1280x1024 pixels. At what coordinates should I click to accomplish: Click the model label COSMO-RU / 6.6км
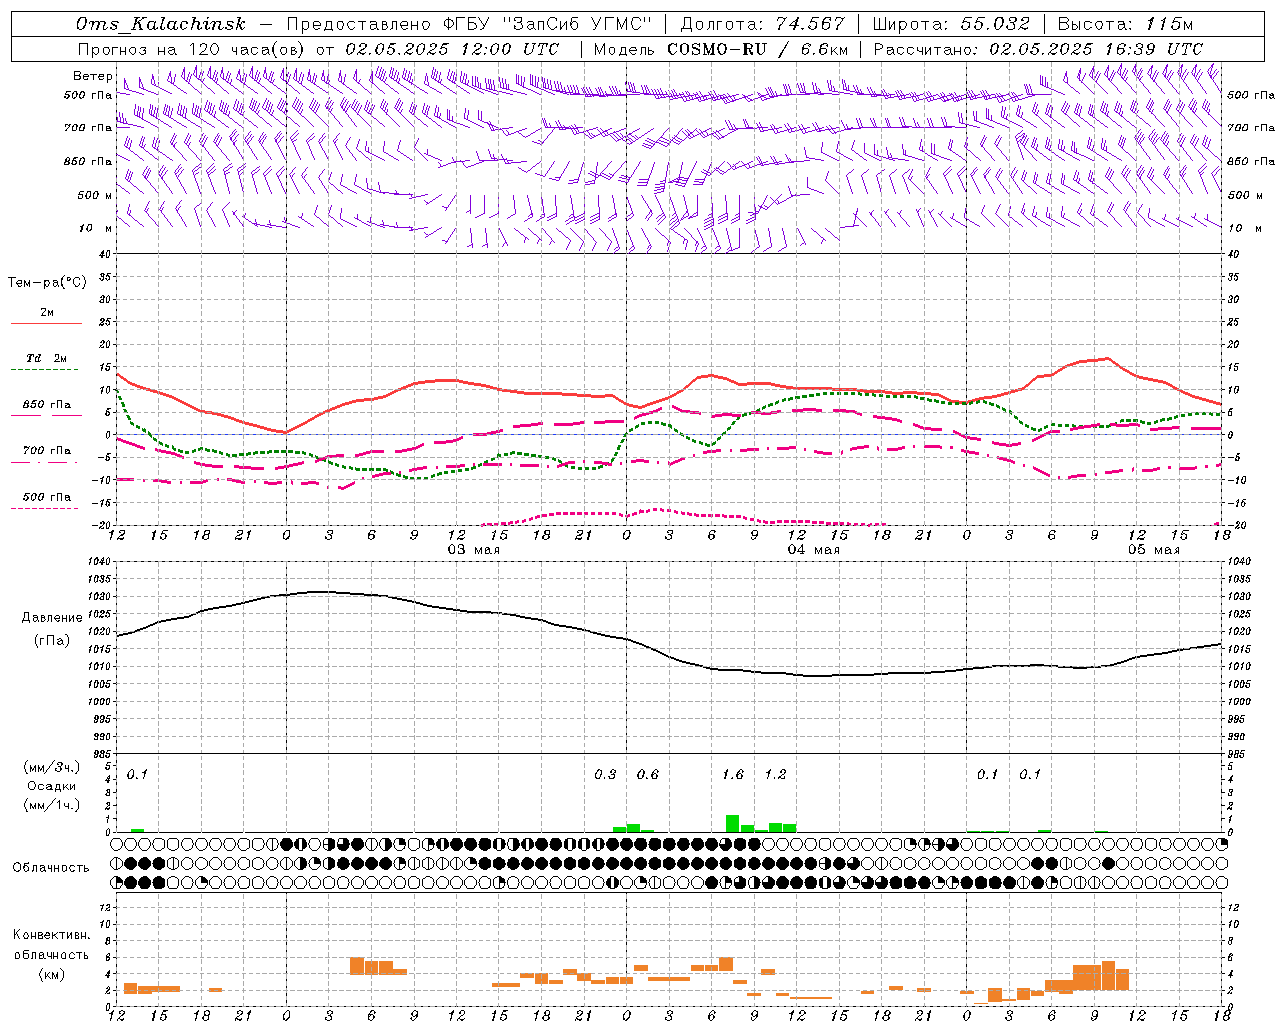[x=758, y=48]
